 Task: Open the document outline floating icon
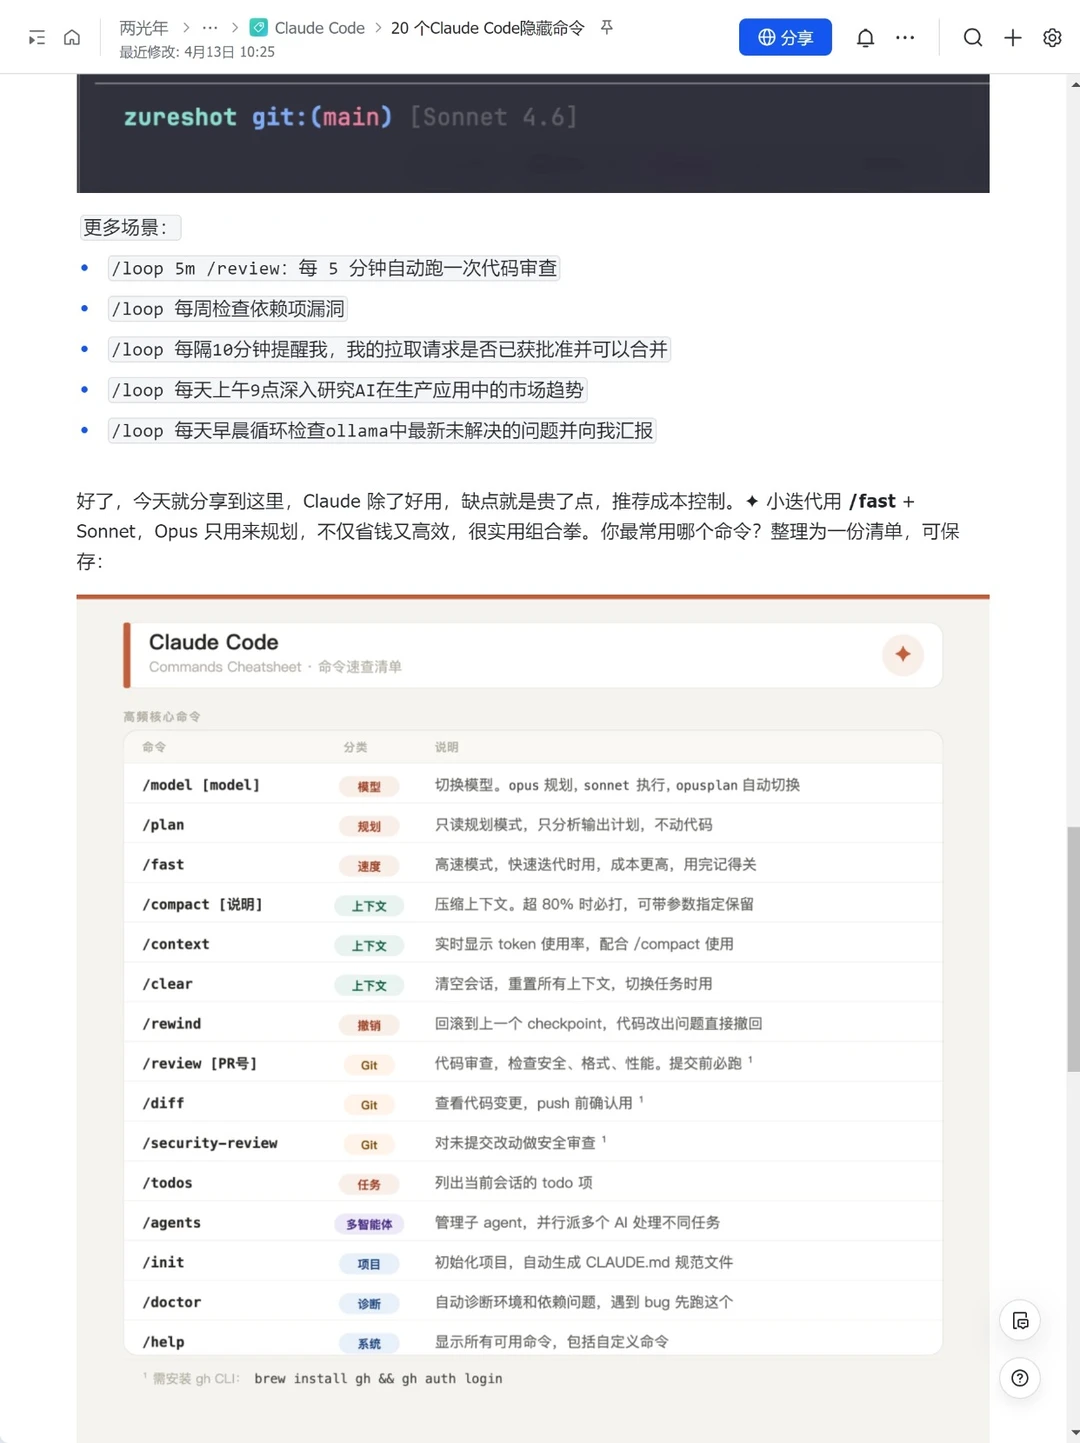pyautogui.click(x=1020, y=1321)
